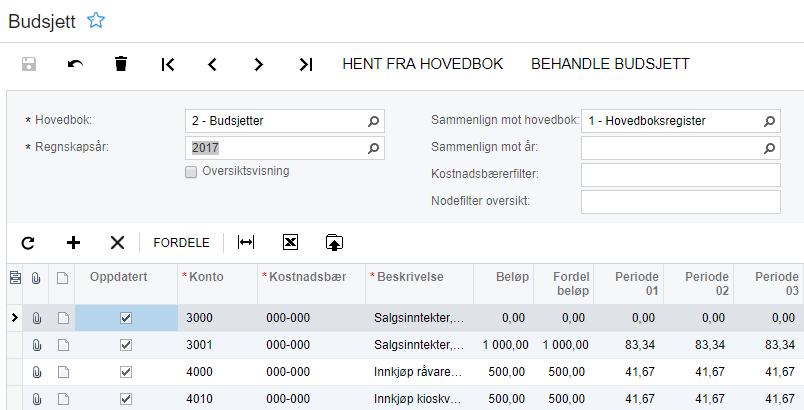Click the Kostnadsbærerfilter input field
Viewport: 804px width, 410px height.
[x=680, y=175]
